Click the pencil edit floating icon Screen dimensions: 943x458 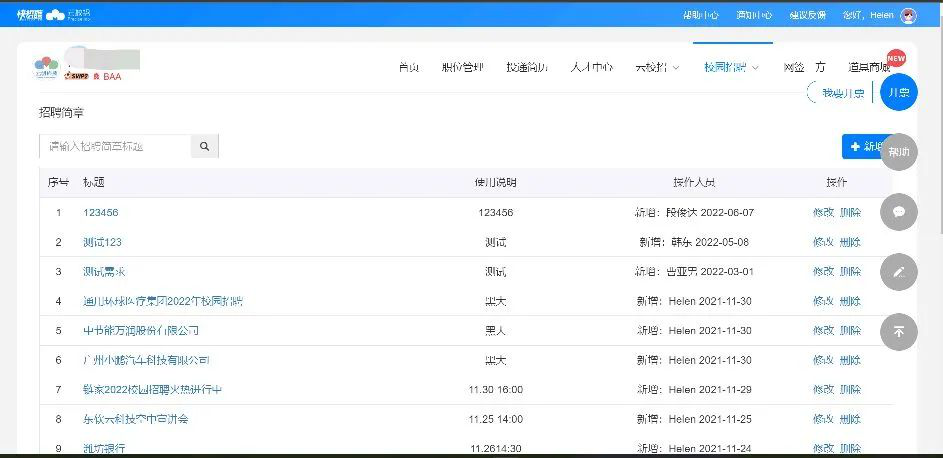(x=898, y=272)
